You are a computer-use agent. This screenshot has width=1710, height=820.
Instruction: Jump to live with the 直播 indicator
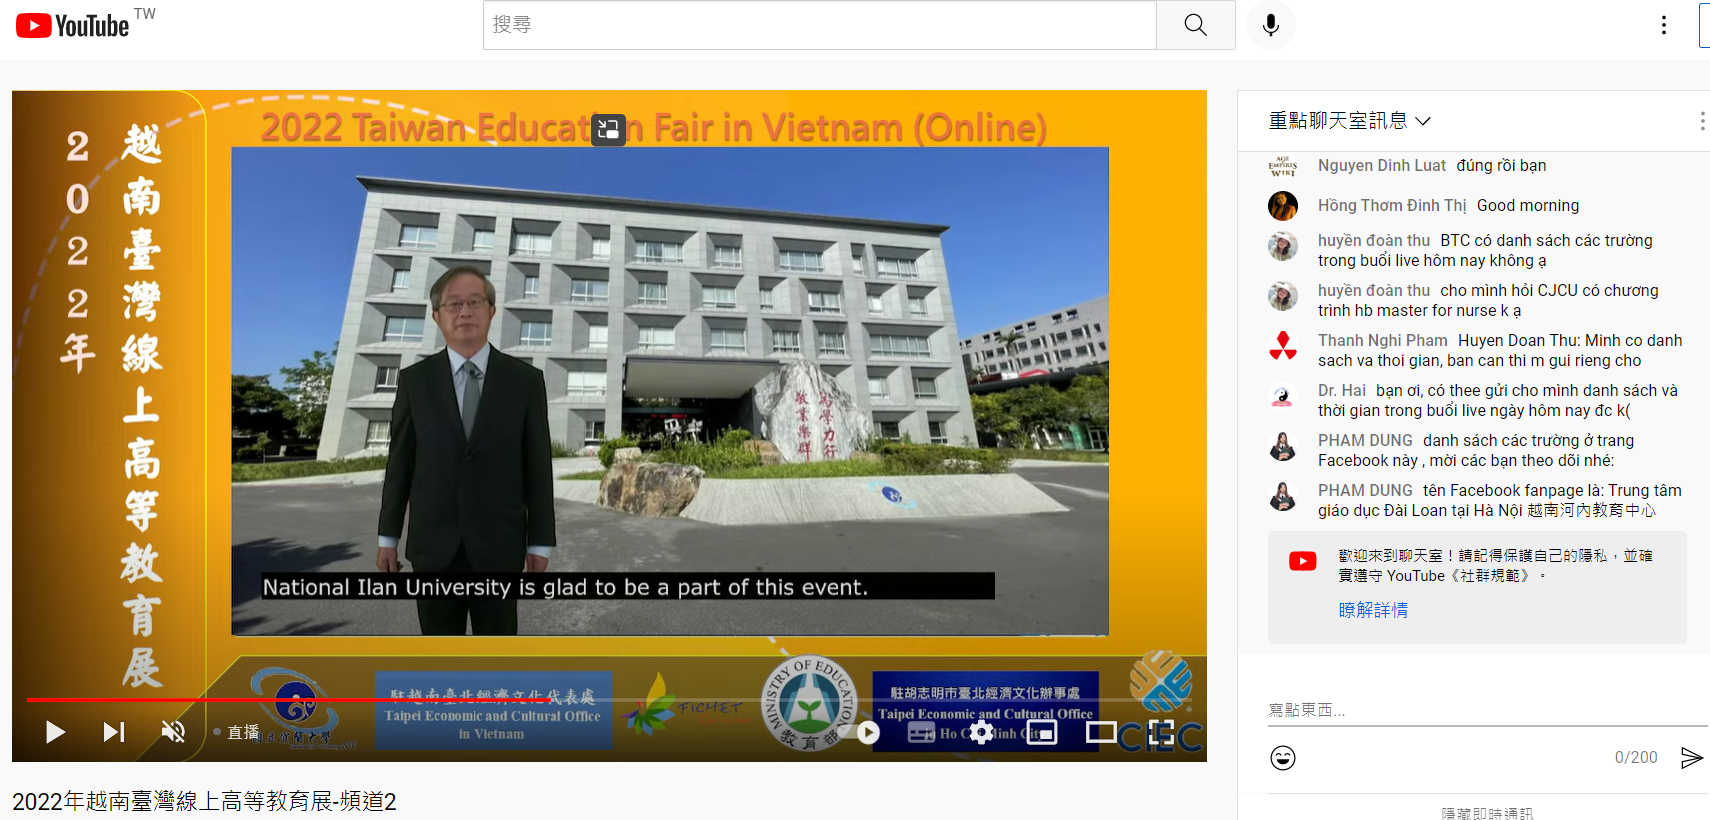[237, 732]
